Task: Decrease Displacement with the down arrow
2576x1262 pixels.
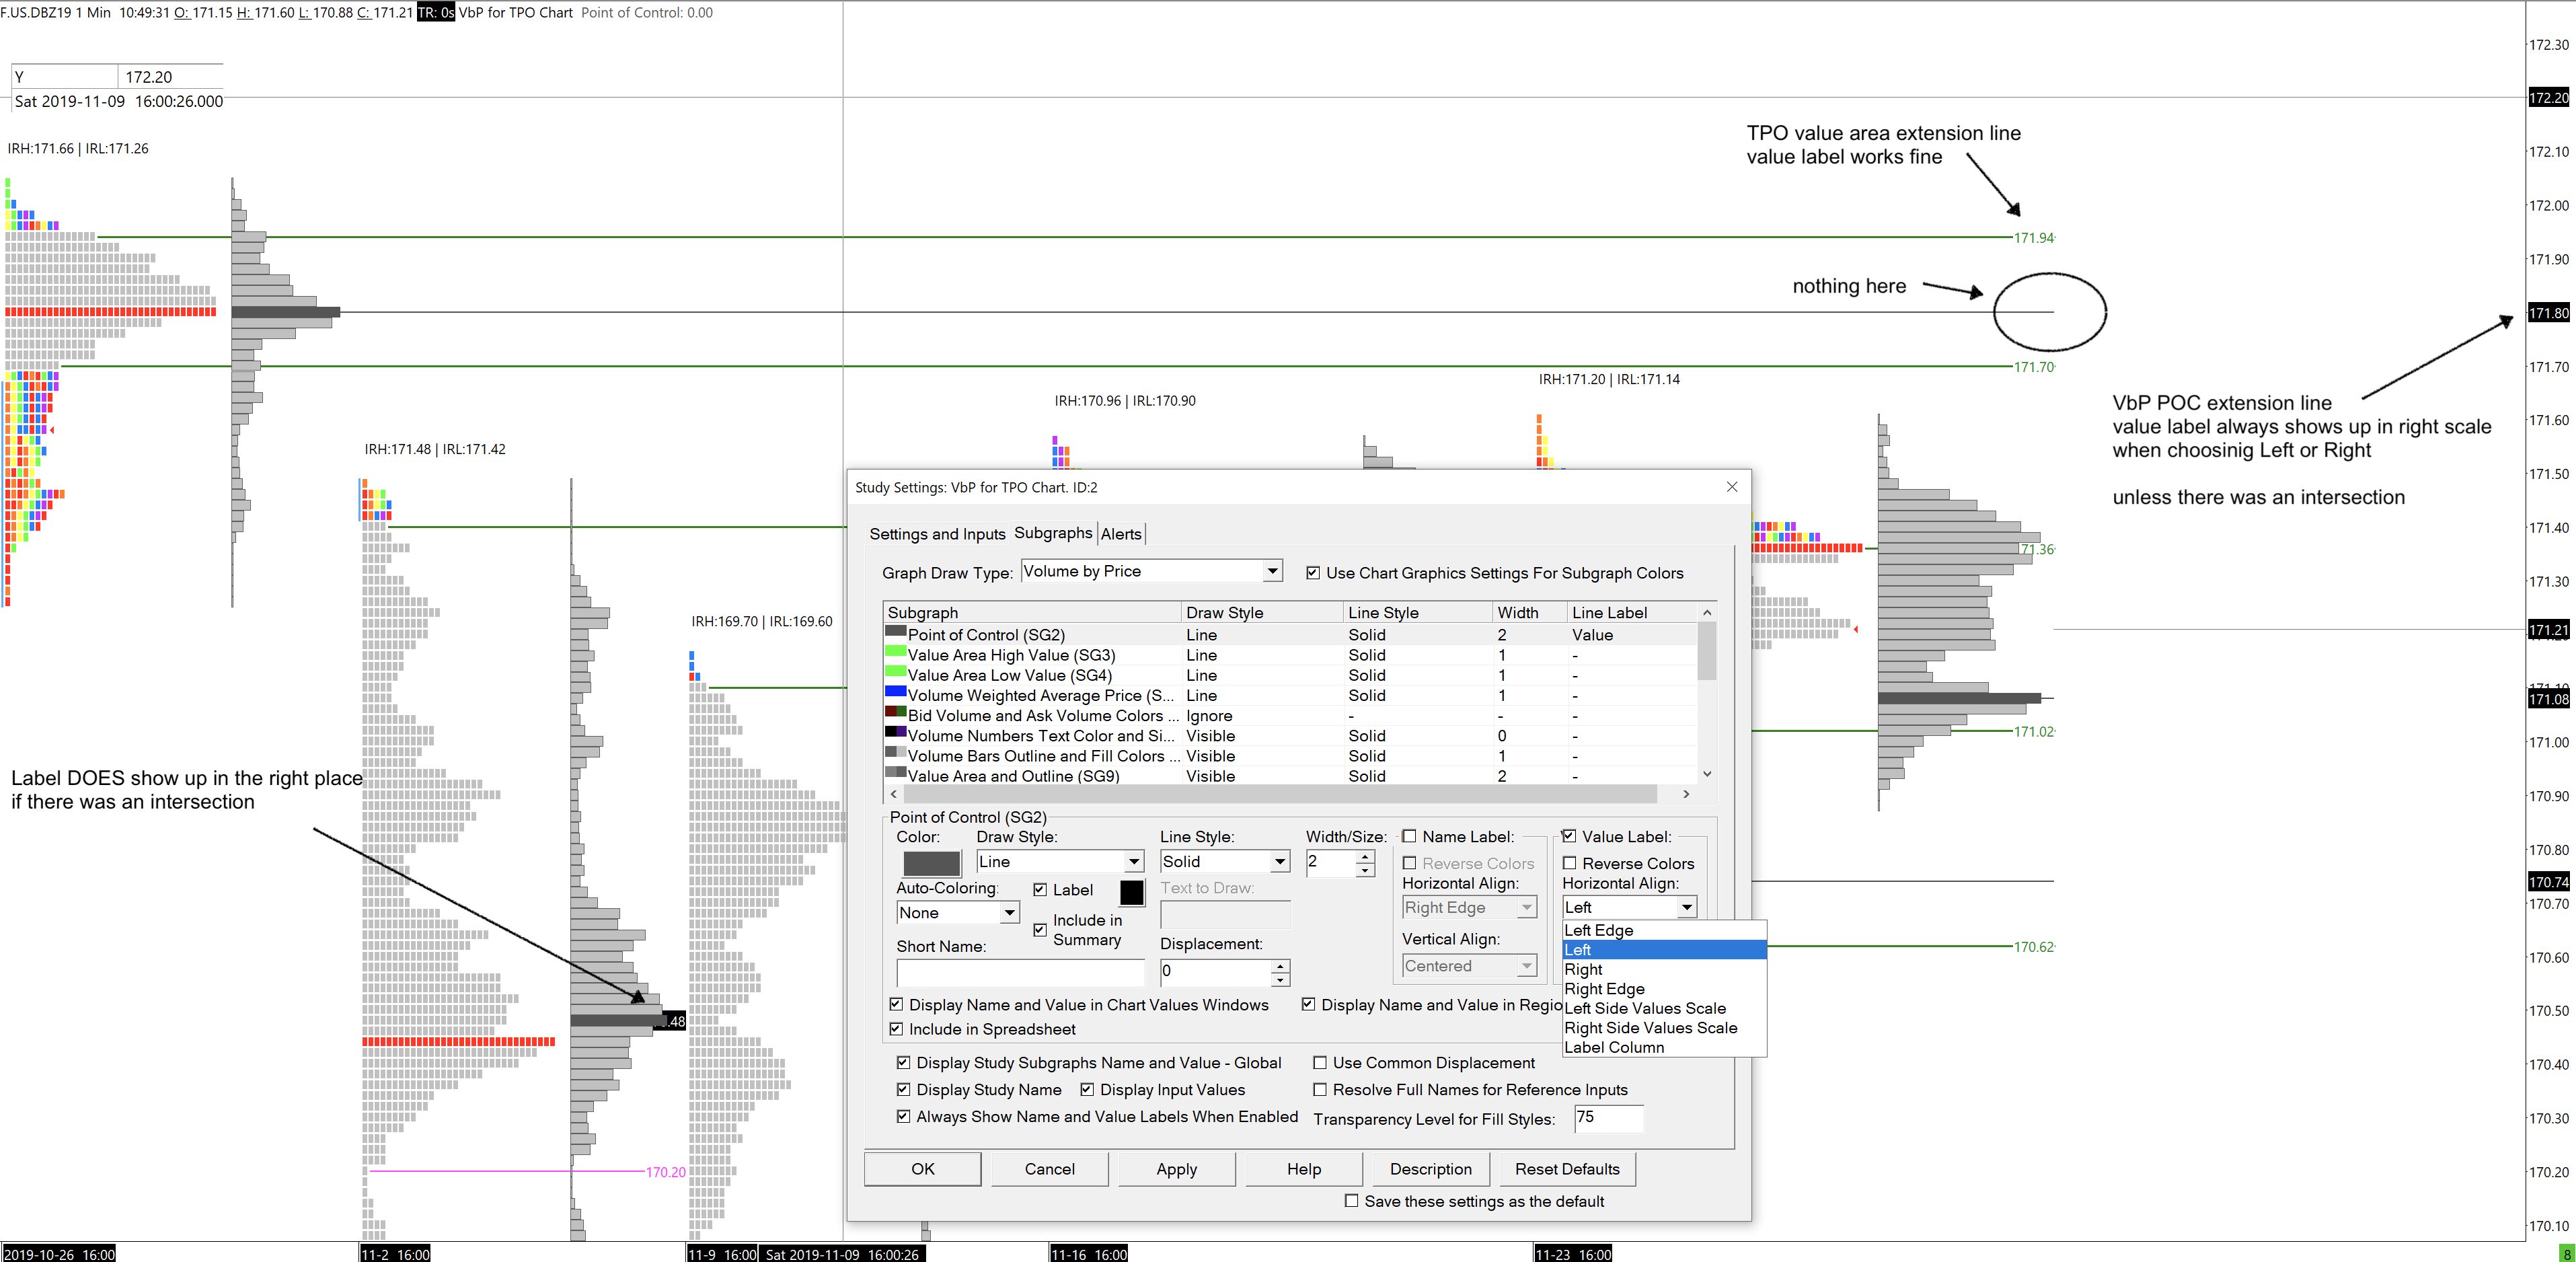Action: click(x=1280, y=979)
